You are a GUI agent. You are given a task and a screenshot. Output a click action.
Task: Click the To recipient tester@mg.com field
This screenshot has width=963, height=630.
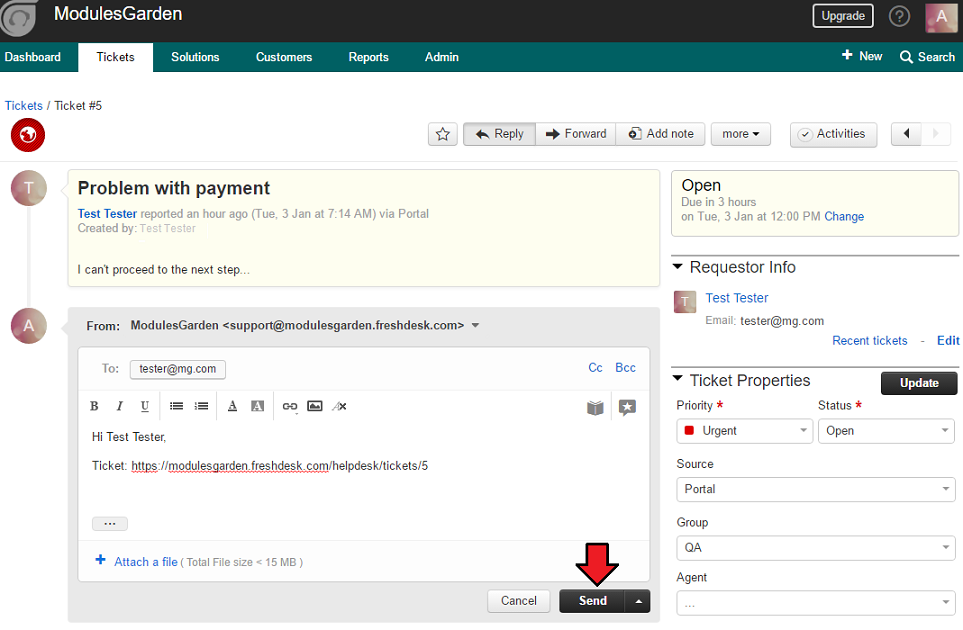point(177,369)
